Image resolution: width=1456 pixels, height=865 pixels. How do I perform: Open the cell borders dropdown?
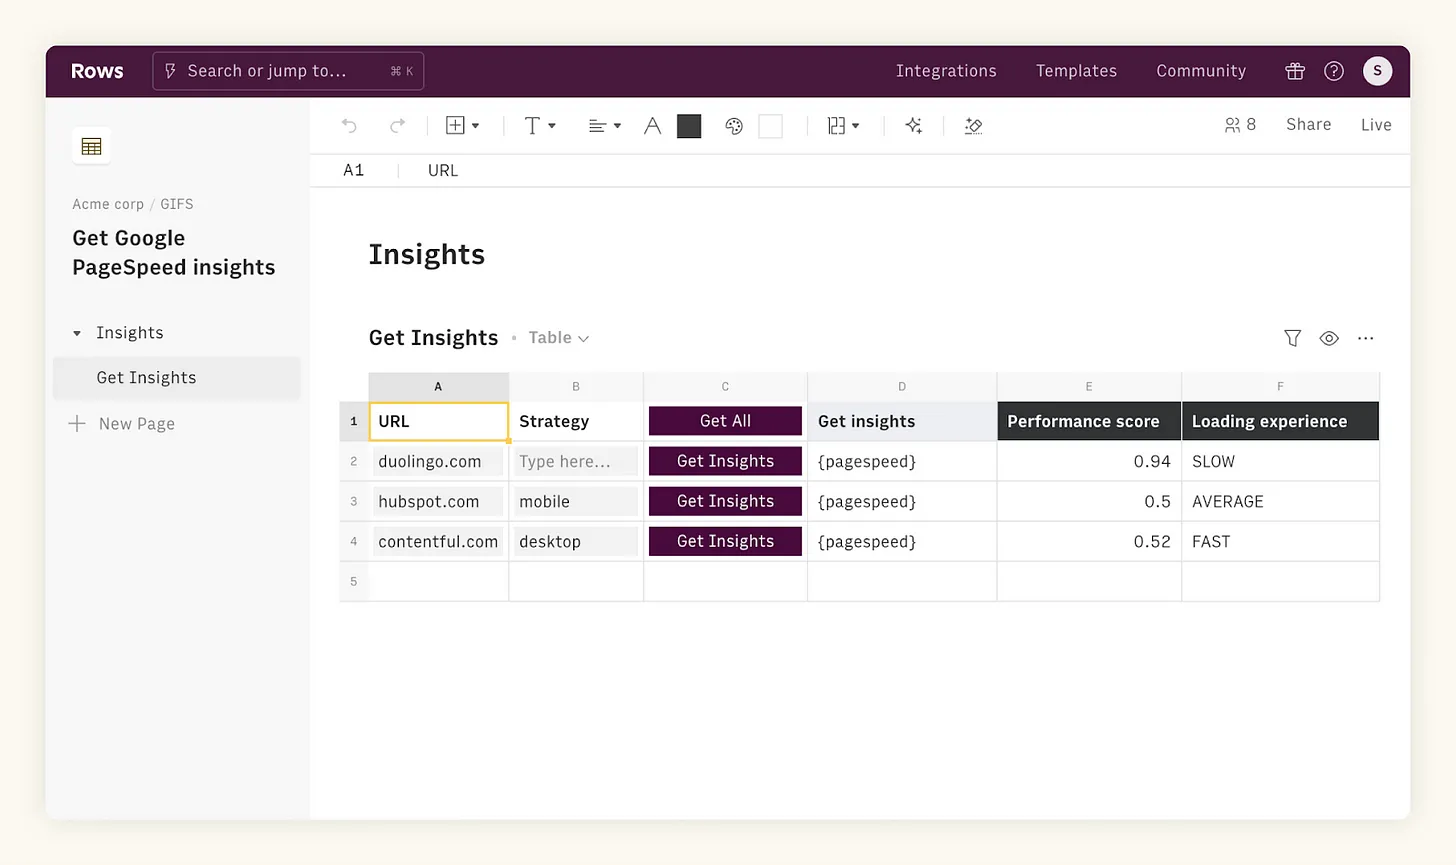click(462, 125)
